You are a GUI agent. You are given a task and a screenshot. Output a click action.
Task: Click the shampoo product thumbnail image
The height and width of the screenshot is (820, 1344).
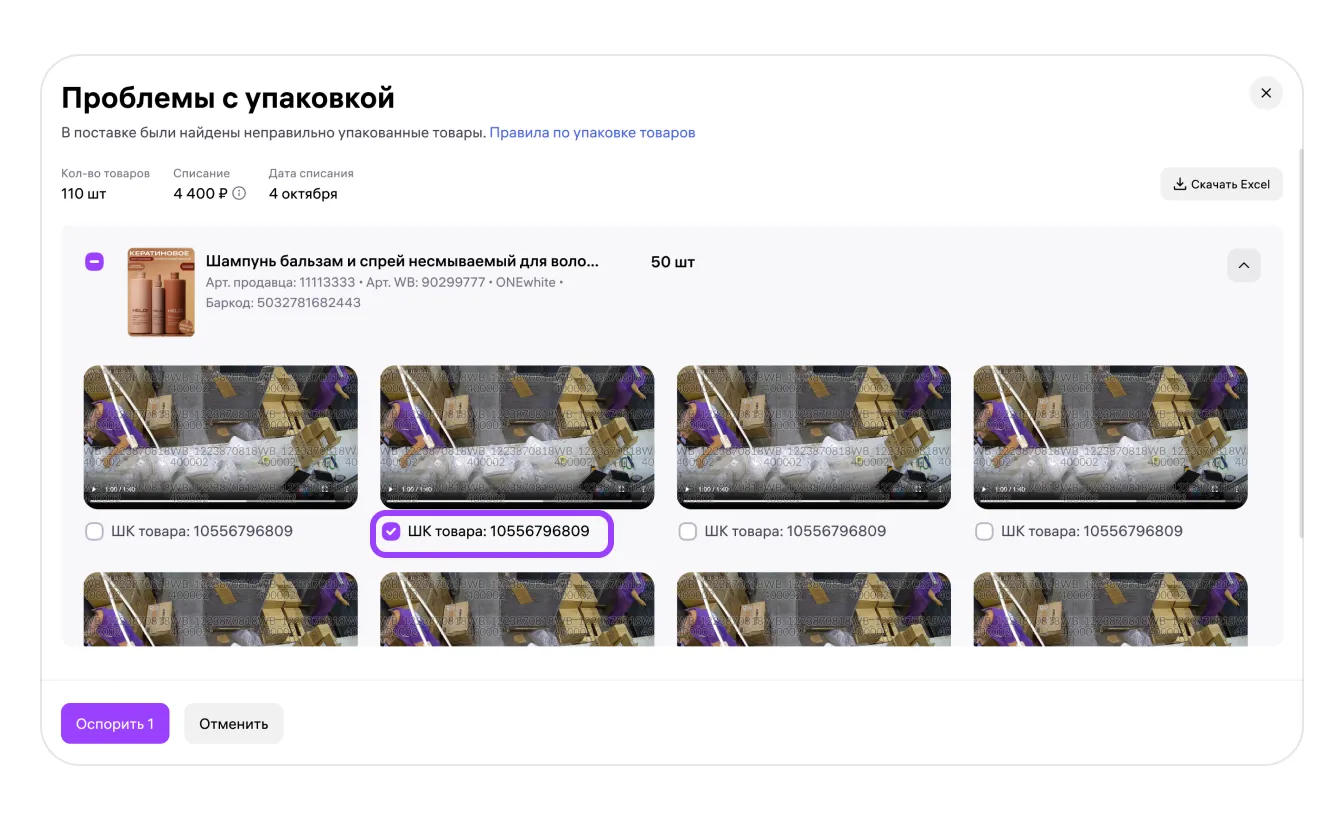[x=161, y=292]
